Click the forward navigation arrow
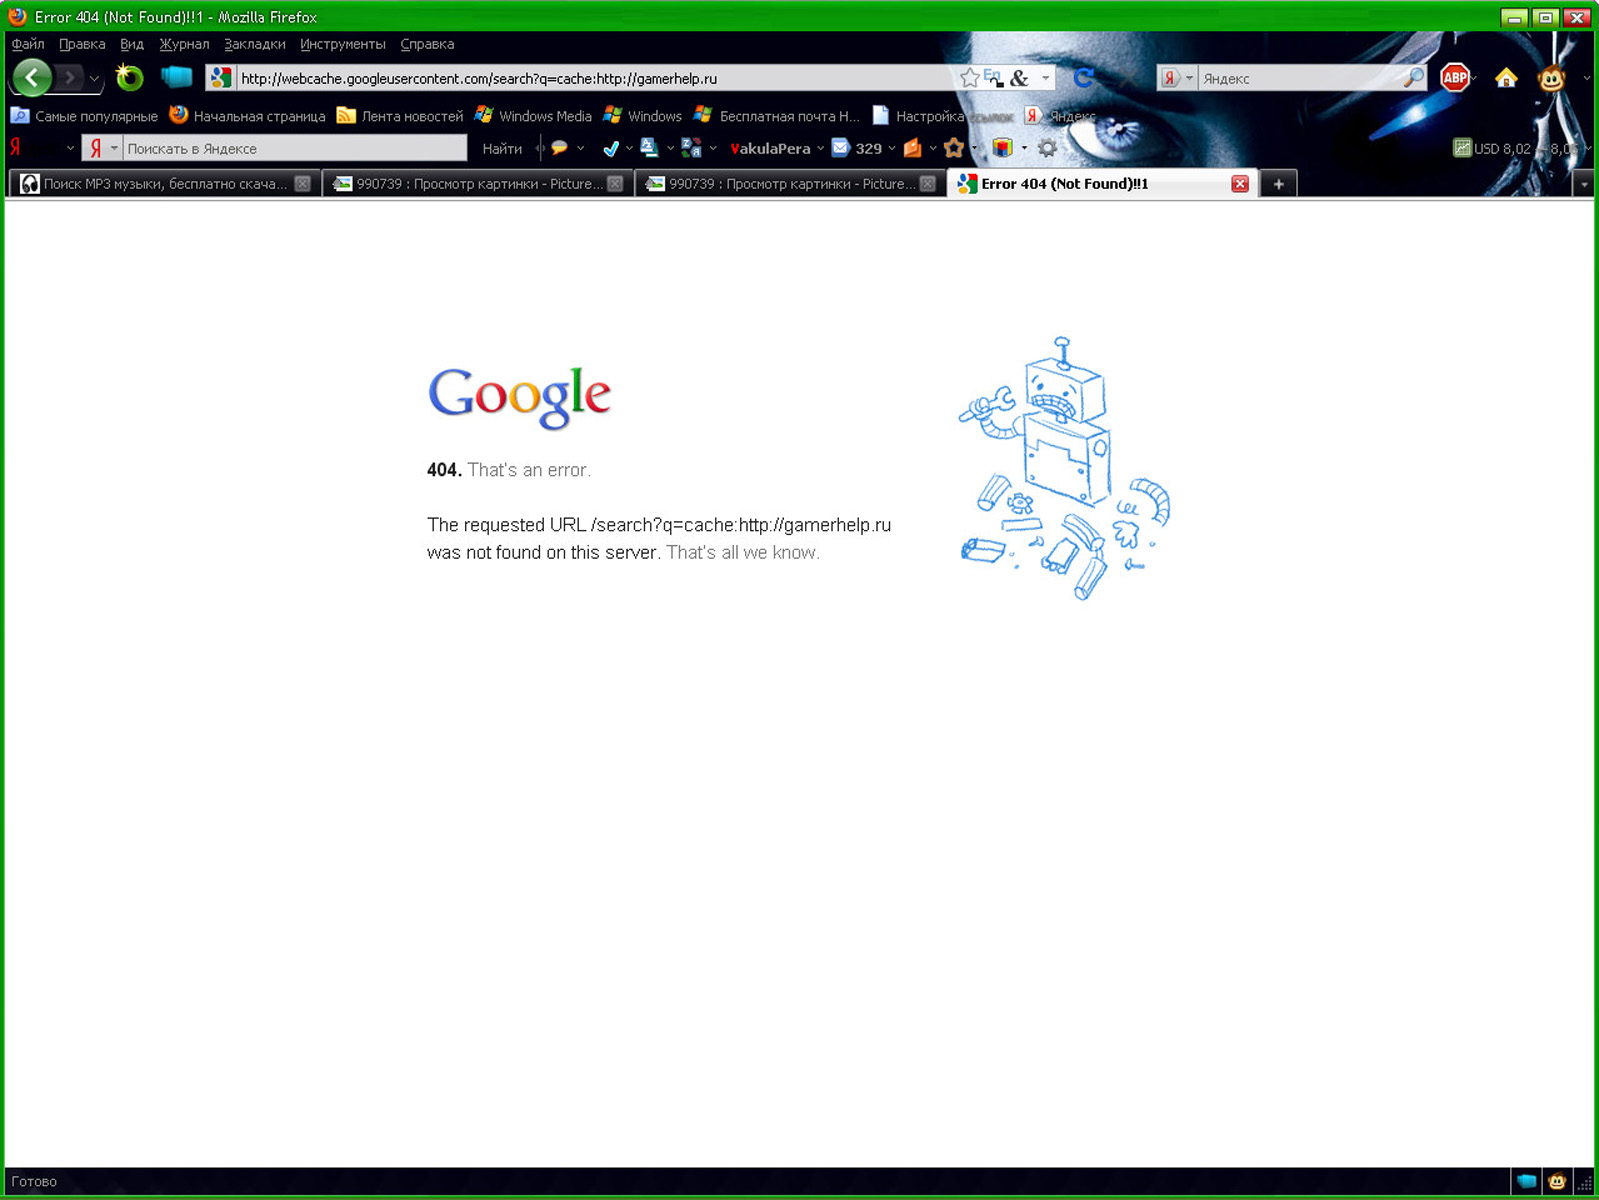The width and height of the screenshot is (1599, 1200). tap(68, 78)
